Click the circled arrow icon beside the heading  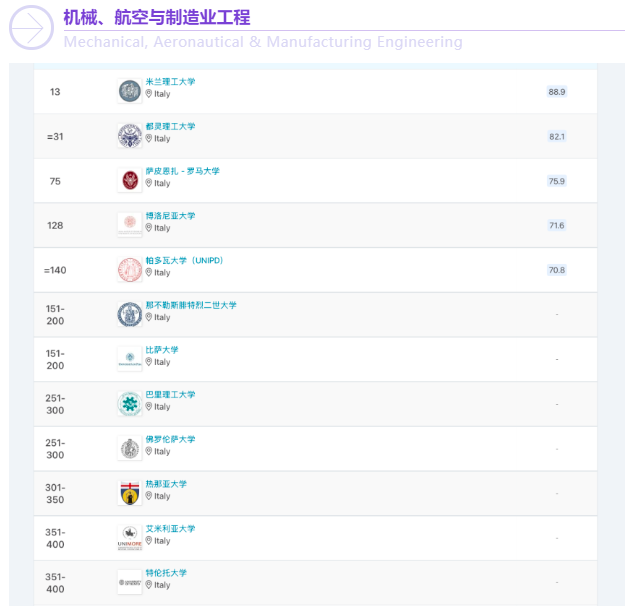pos(31,28)
